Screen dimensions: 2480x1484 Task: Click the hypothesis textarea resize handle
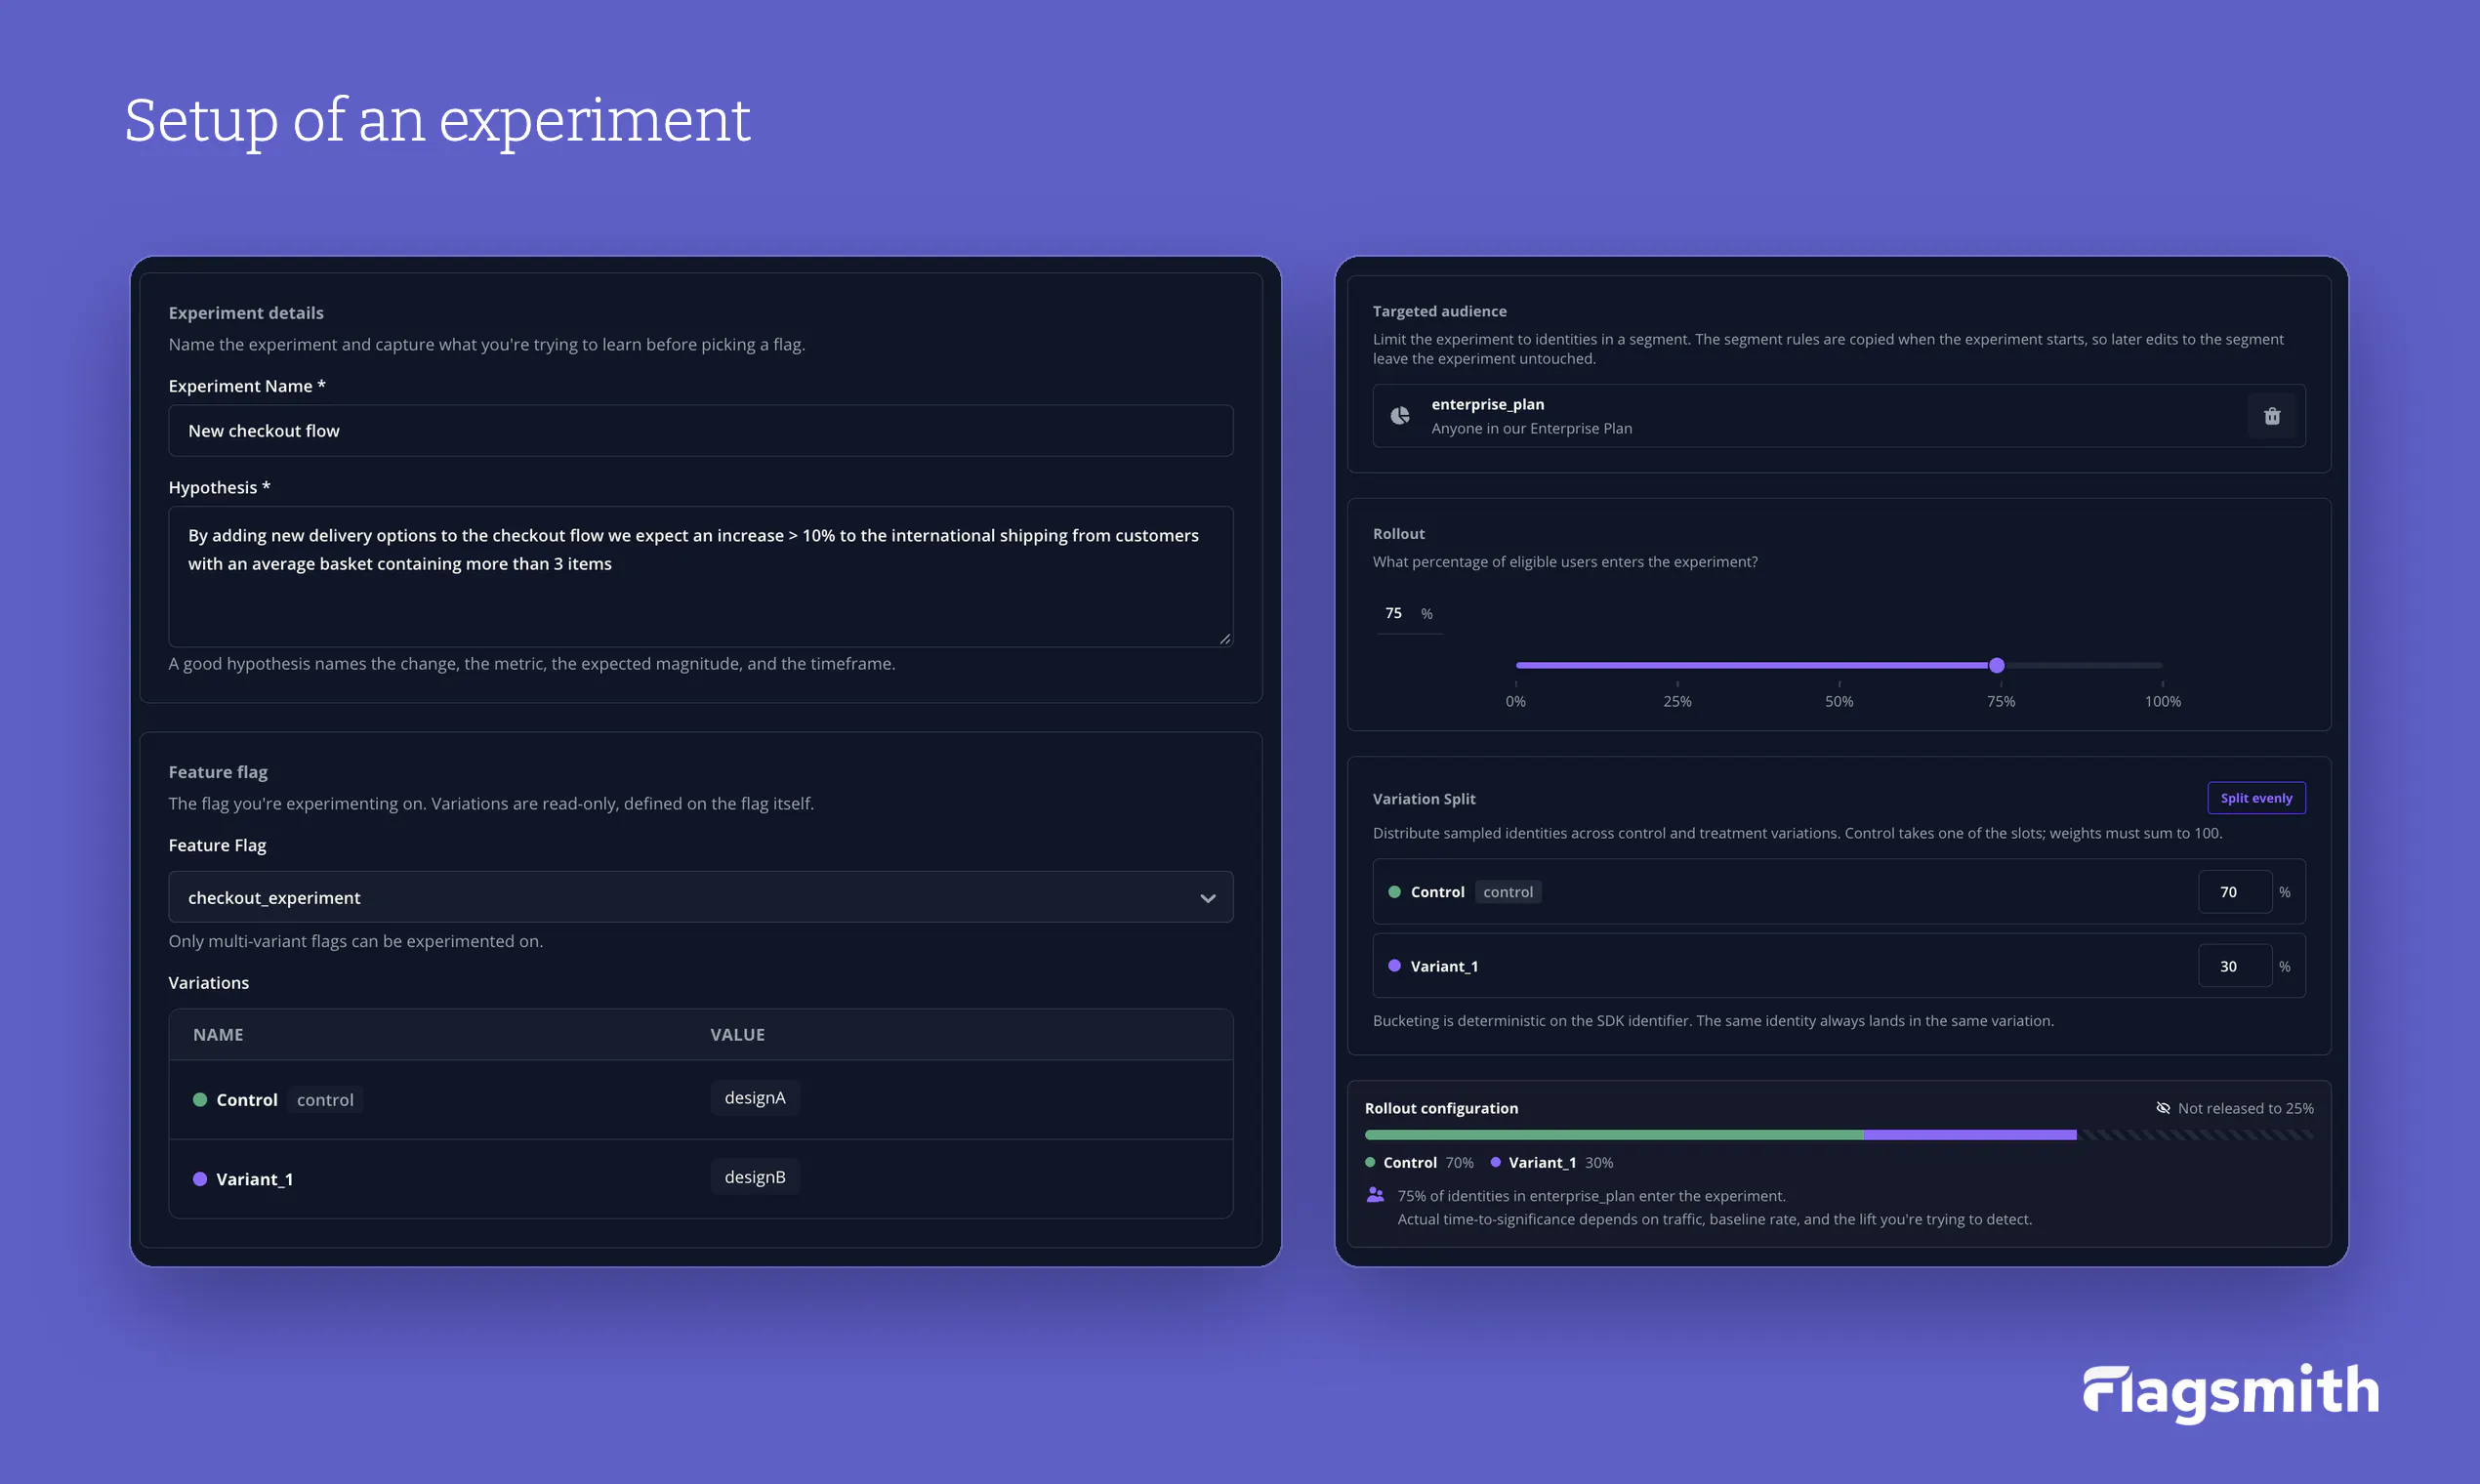click(x=1224, y=638)
